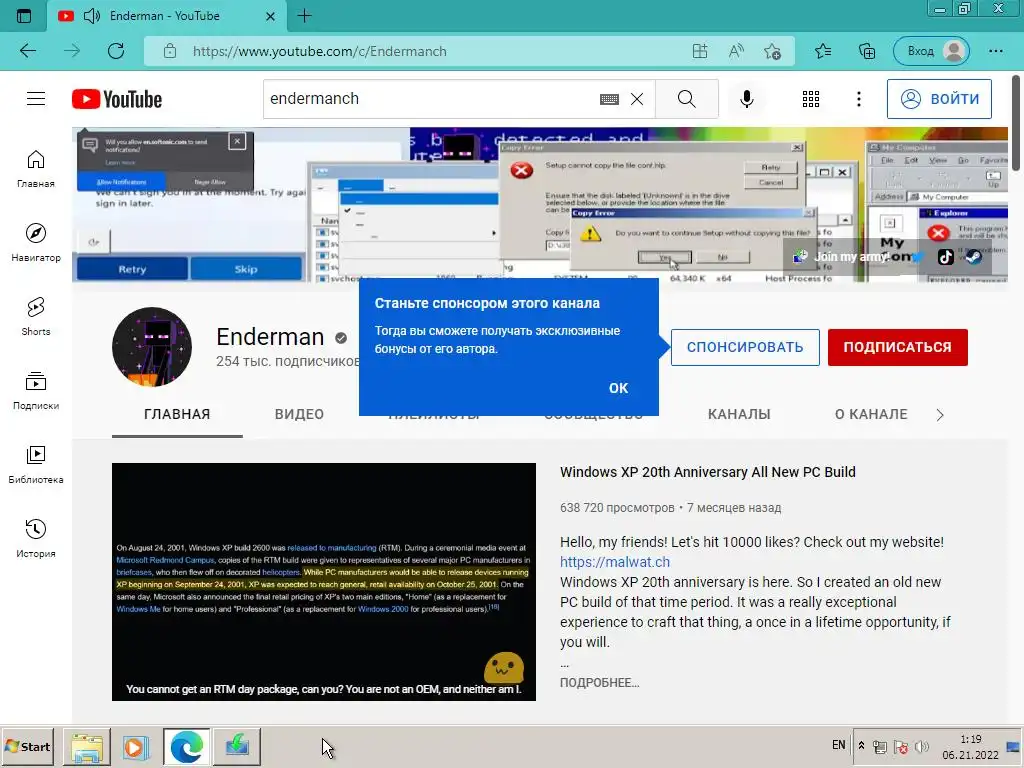Click the magnifier search button
Screen dimensions: 1024x768
pyautogui.click(x=686, y=99)
